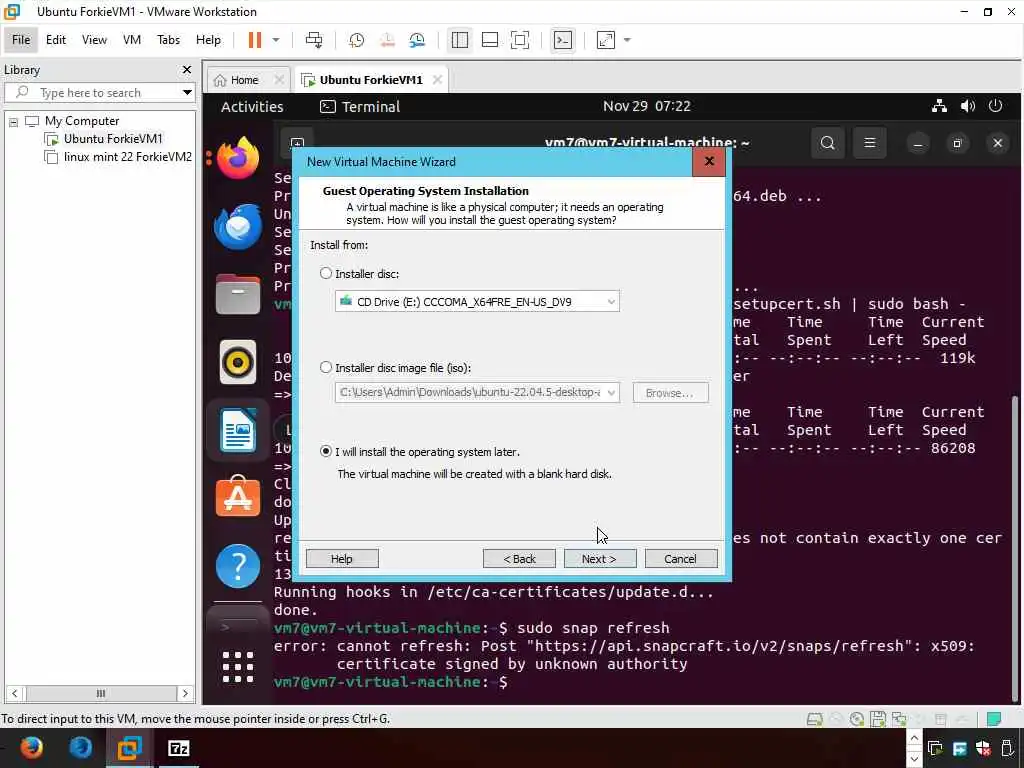Click the Revert to snapshot icon

387,40
